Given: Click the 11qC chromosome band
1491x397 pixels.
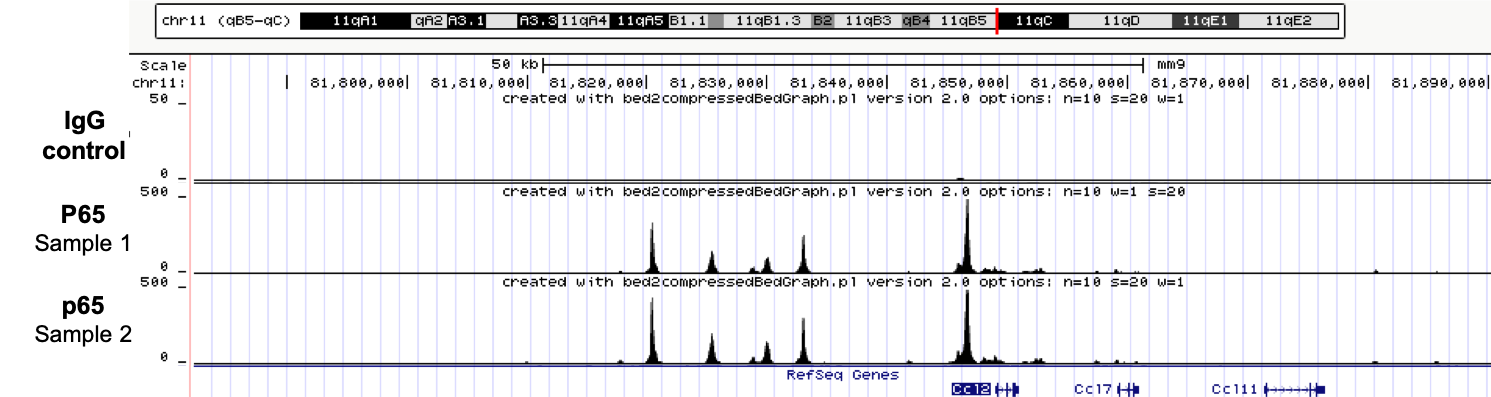Looking at the screenshot, I should [1033, 20].
